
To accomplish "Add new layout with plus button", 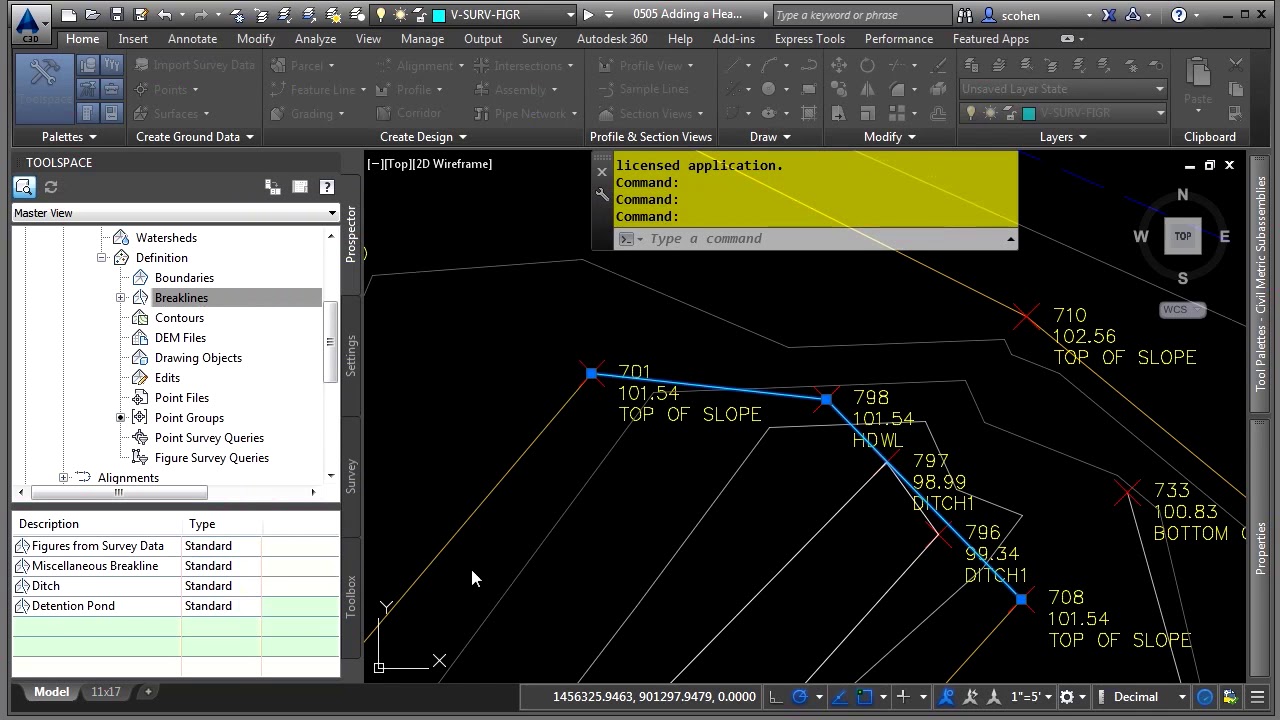I will pyautogui.click(x=148, y=692).
